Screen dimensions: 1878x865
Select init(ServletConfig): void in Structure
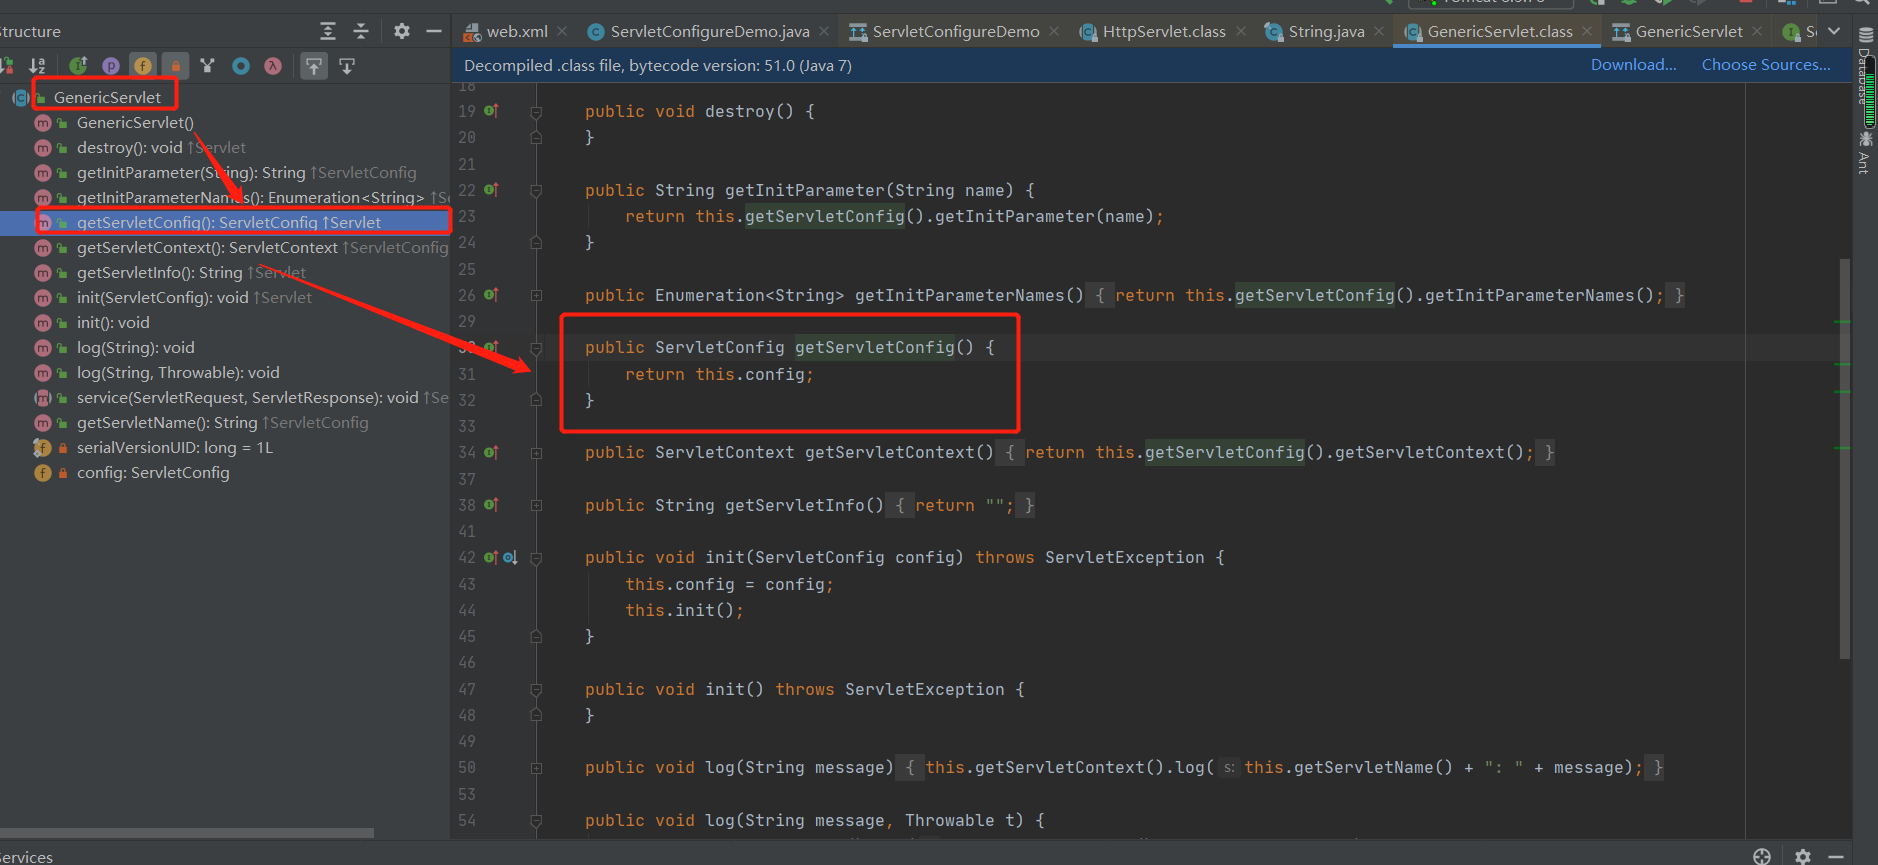click(x=162, y=297)
